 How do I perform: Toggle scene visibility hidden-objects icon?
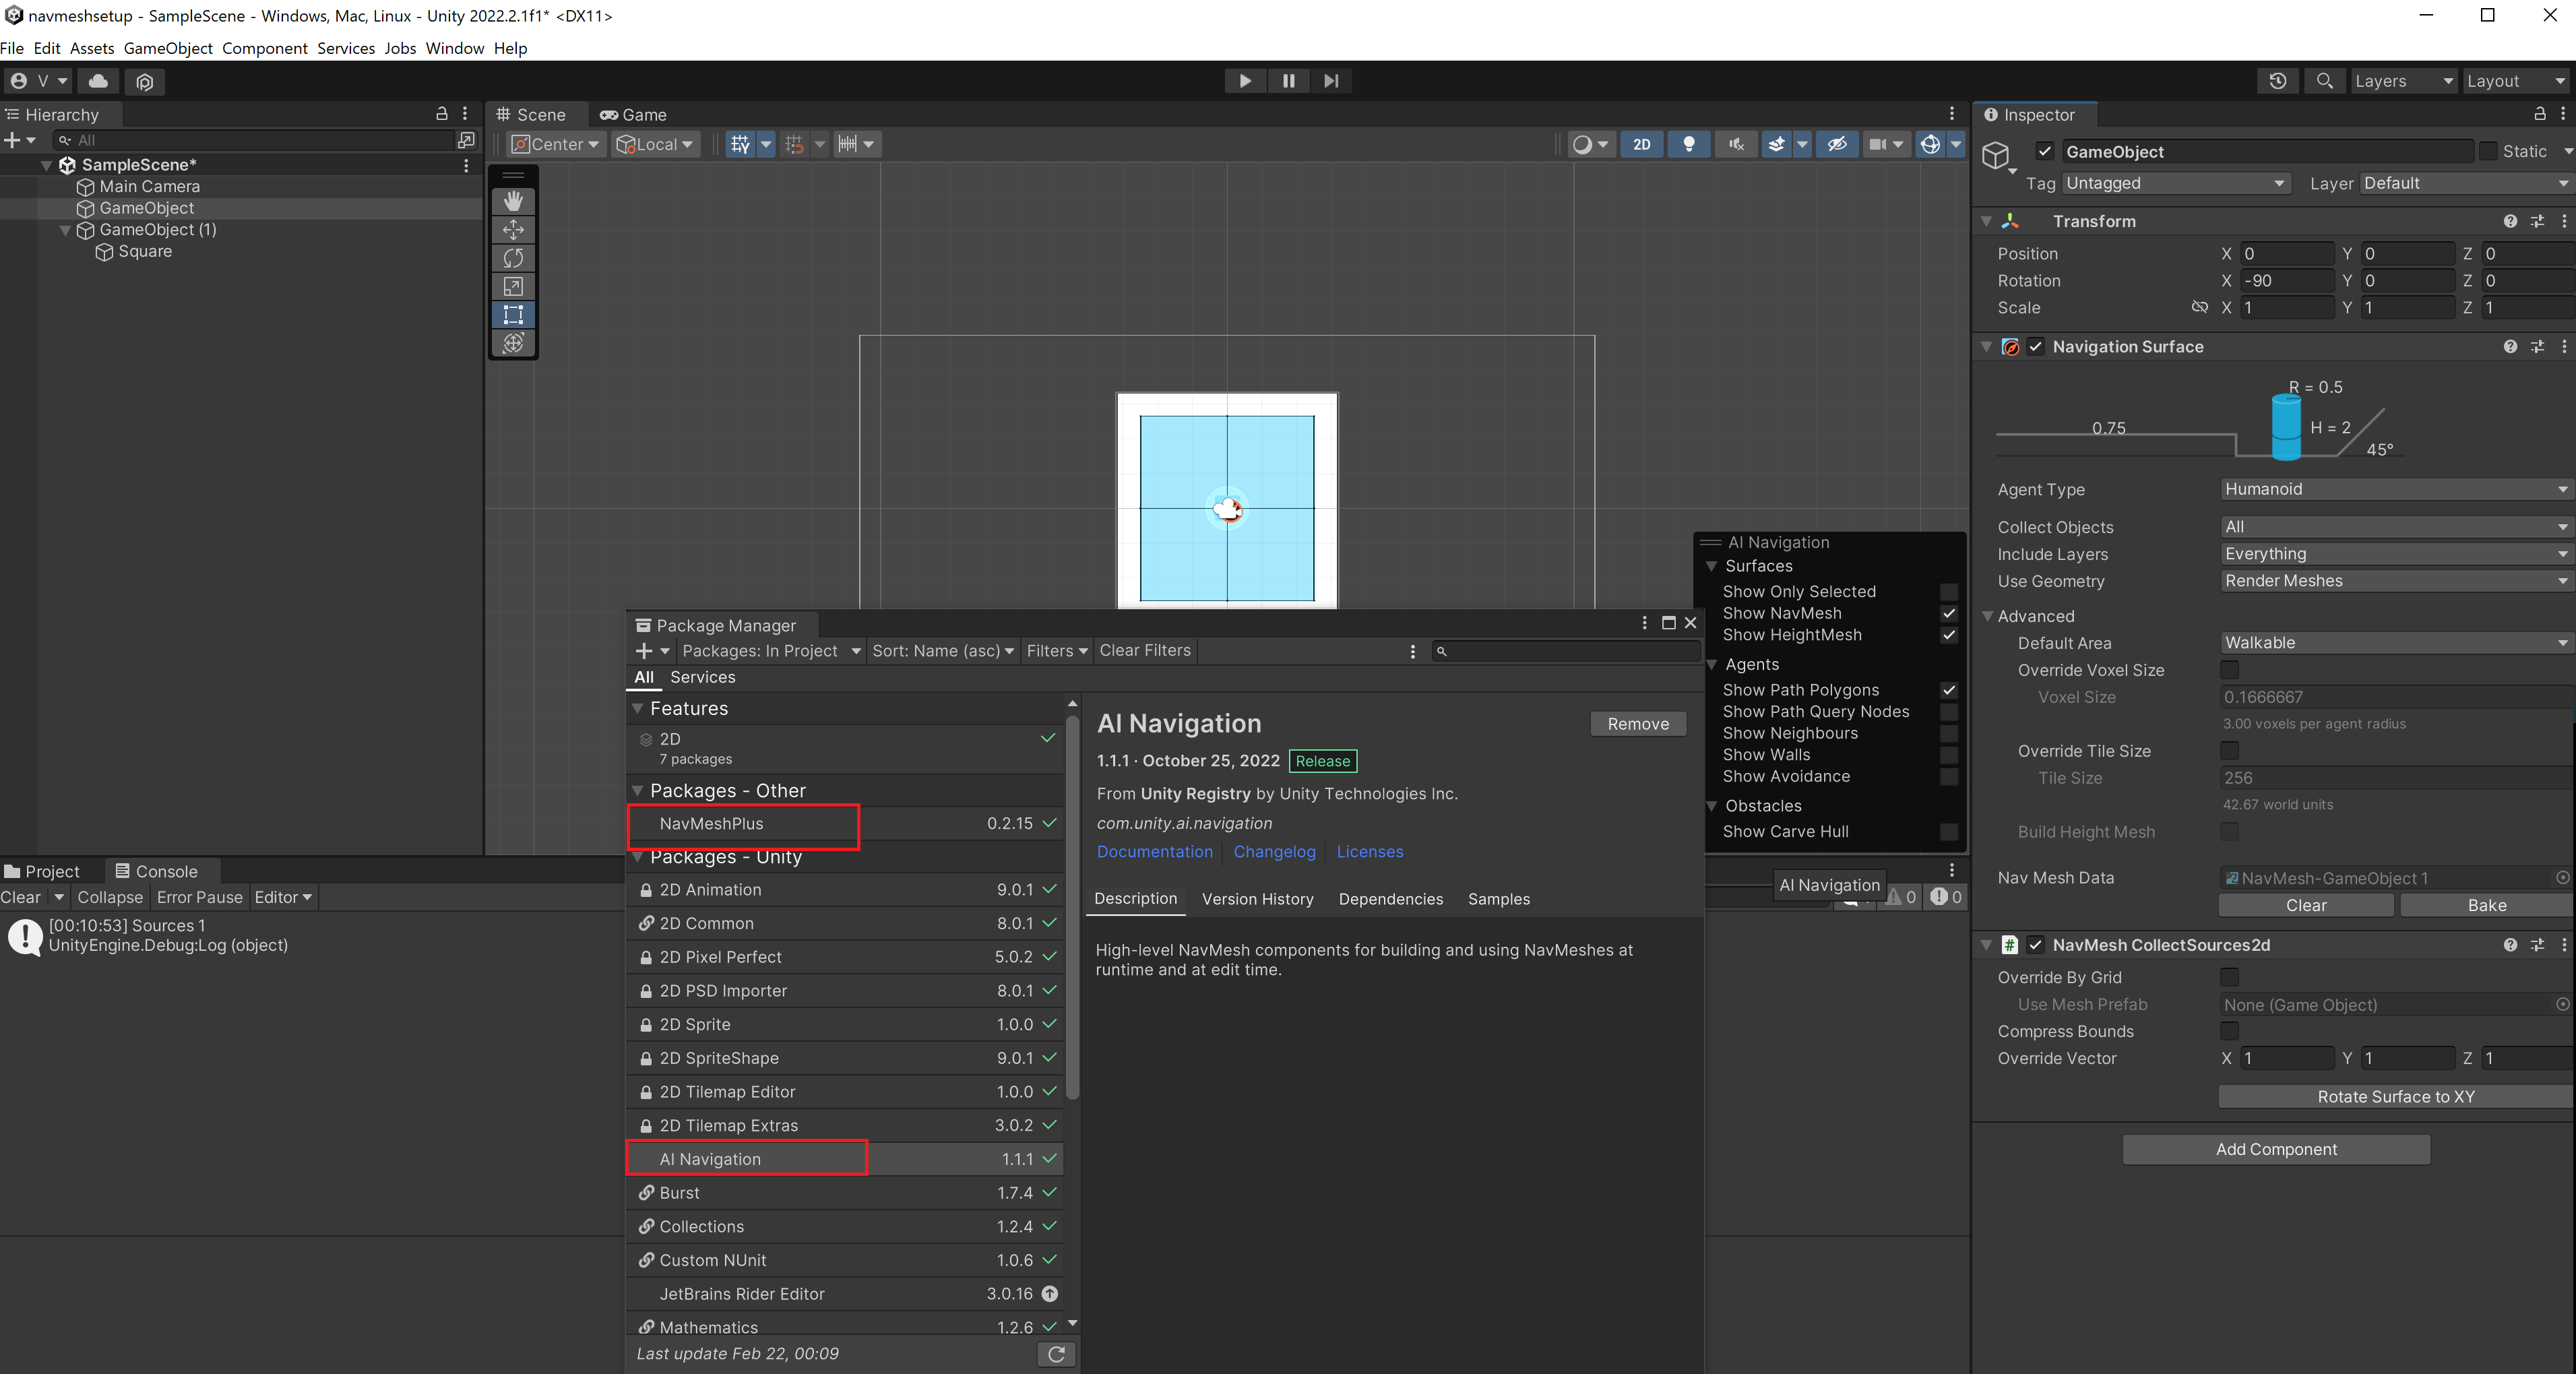[x=1837, y=144]
